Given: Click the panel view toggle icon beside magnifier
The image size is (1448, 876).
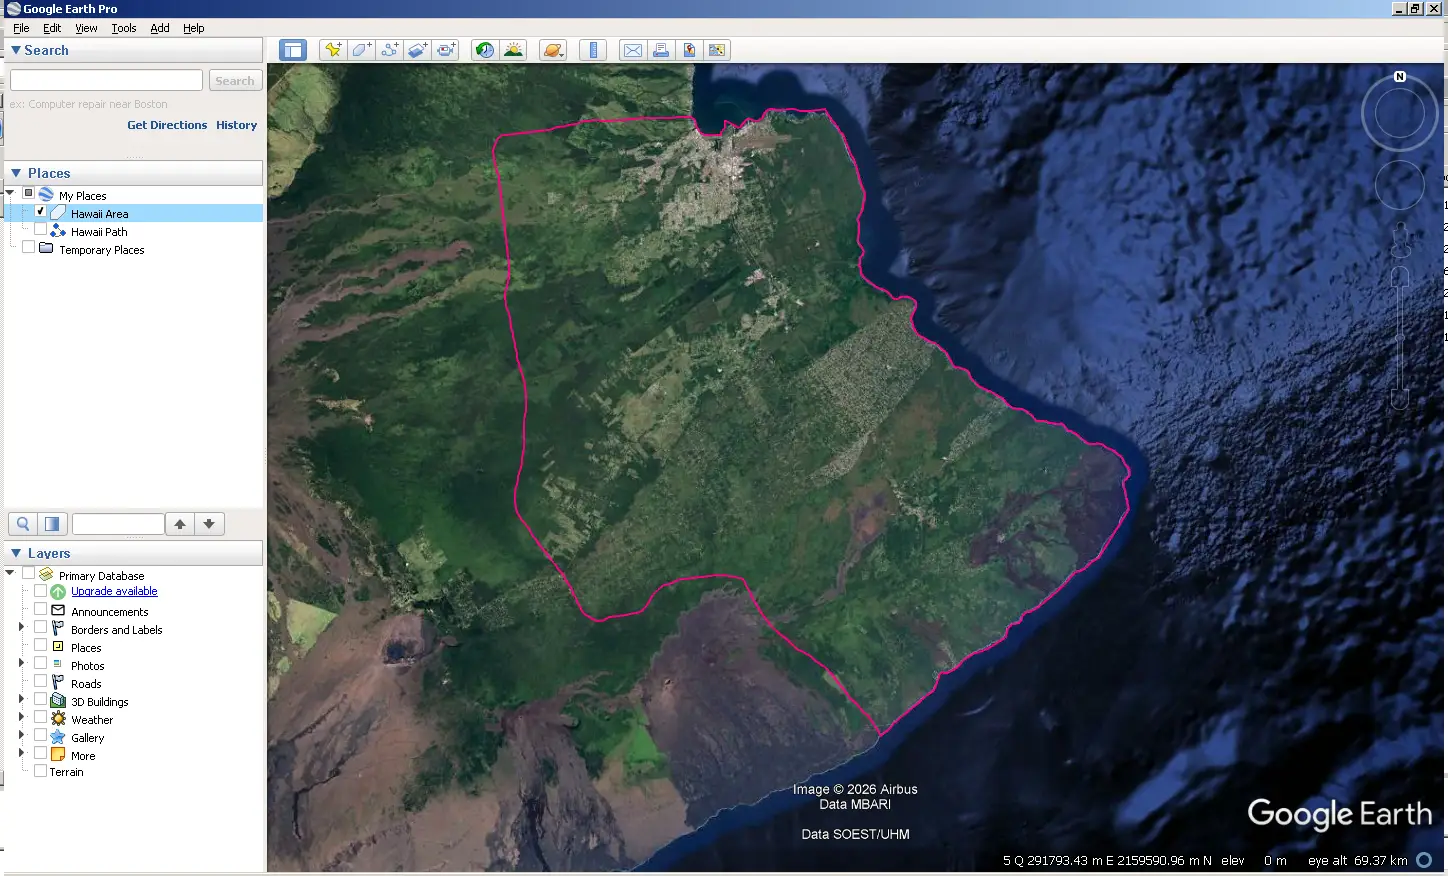Looking at the screenshot, I should coord(52,524).
